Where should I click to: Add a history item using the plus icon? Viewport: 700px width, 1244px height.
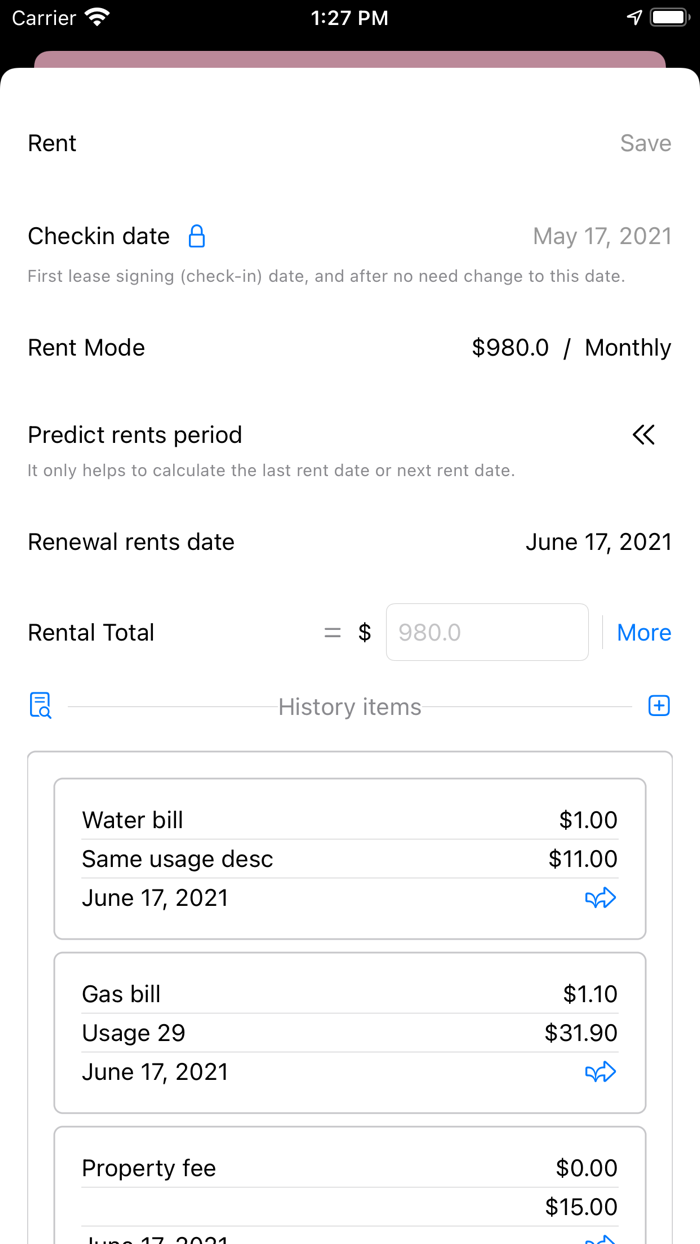point(659,706)
